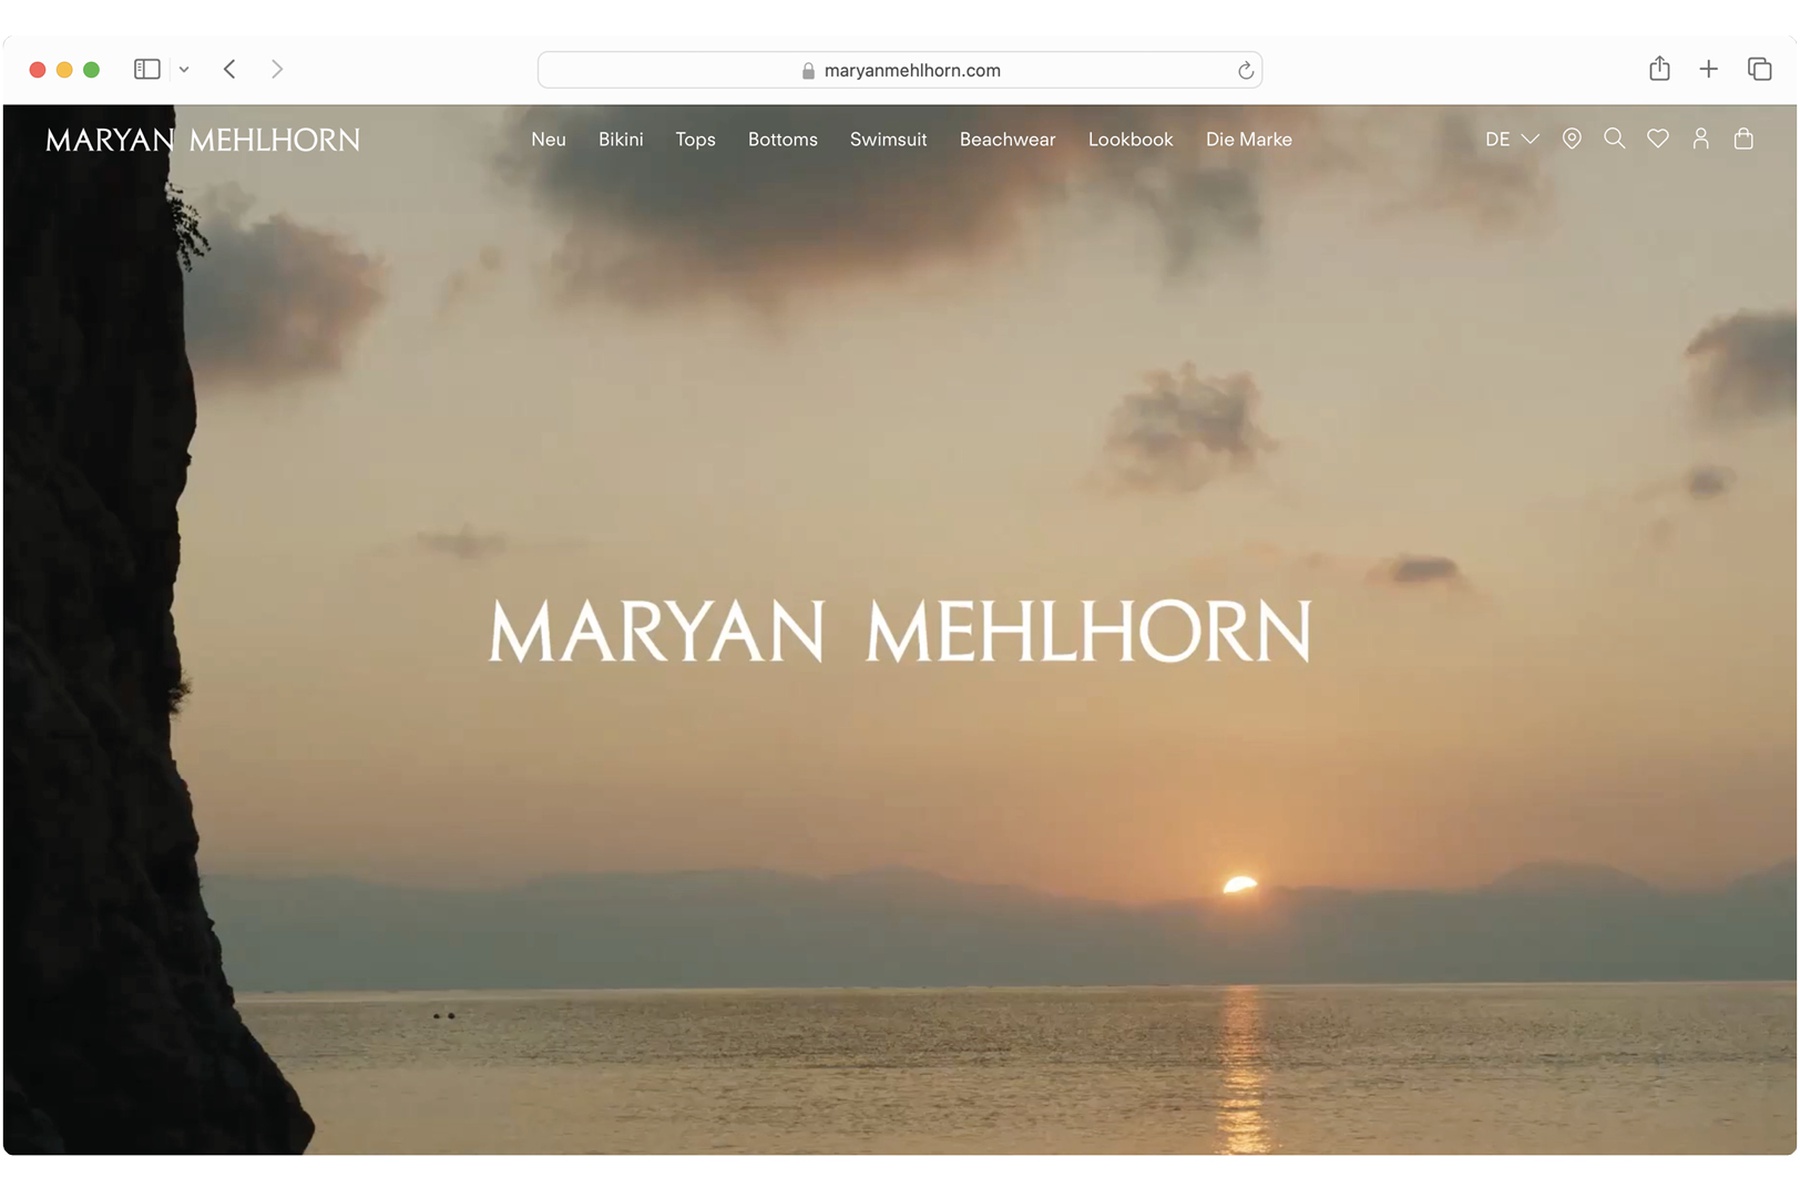Viewport: 1800px width, 1198px height.
Task: Expand the sidebar options chevron
Action: (184, 69)
